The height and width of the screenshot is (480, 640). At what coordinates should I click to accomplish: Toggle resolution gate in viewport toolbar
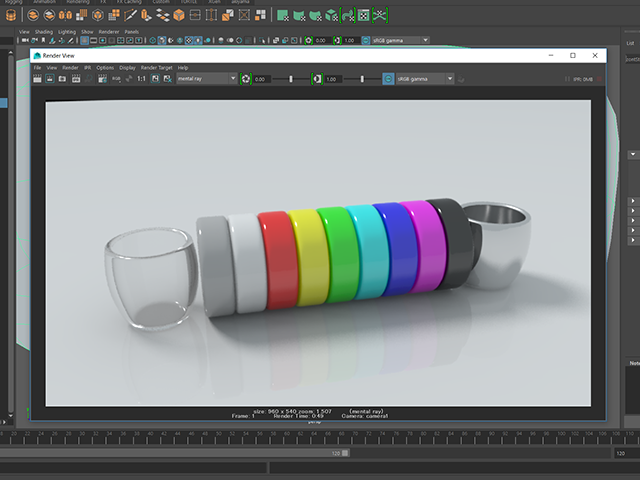click(102, 40)
